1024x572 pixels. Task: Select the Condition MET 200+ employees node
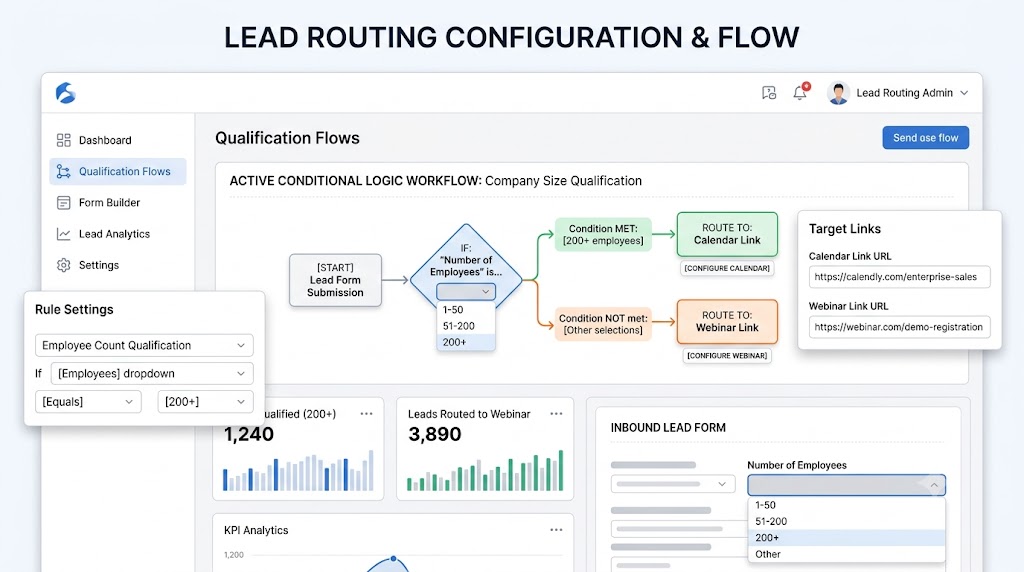point(603,234)
